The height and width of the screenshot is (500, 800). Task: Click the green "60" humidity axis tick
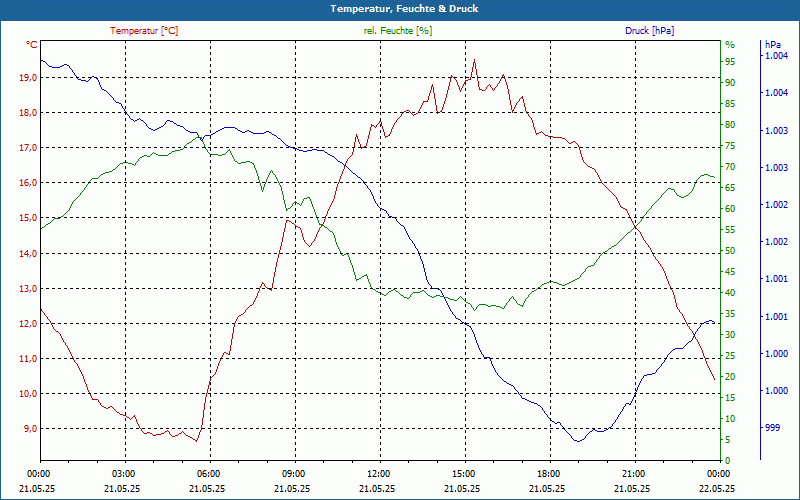tap(730, 209)
